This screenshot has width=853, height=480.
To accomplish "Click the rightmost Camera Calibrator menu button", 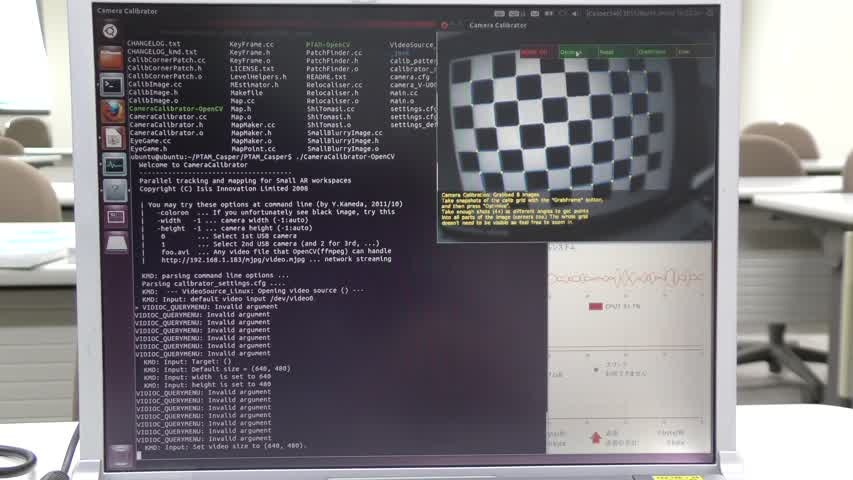I will pyautogui.click(x=694, y=52).
